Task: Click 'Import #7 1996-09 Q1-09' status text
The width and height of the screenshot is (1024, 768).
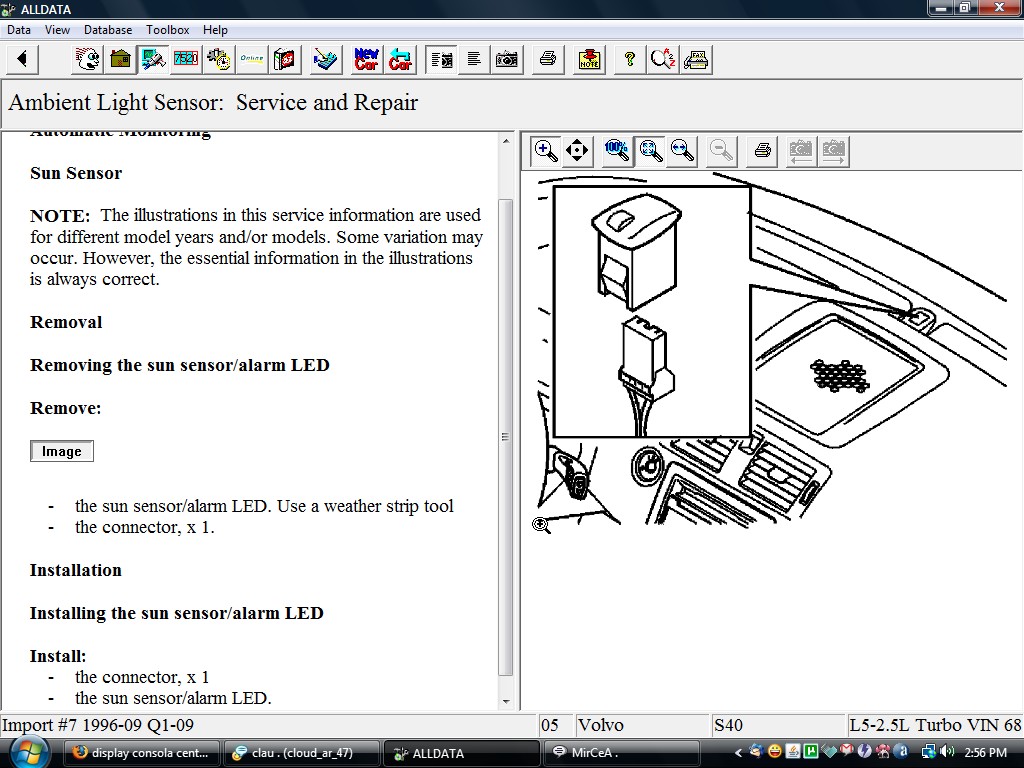Action: pyautogui.click(x=98, y=725)
